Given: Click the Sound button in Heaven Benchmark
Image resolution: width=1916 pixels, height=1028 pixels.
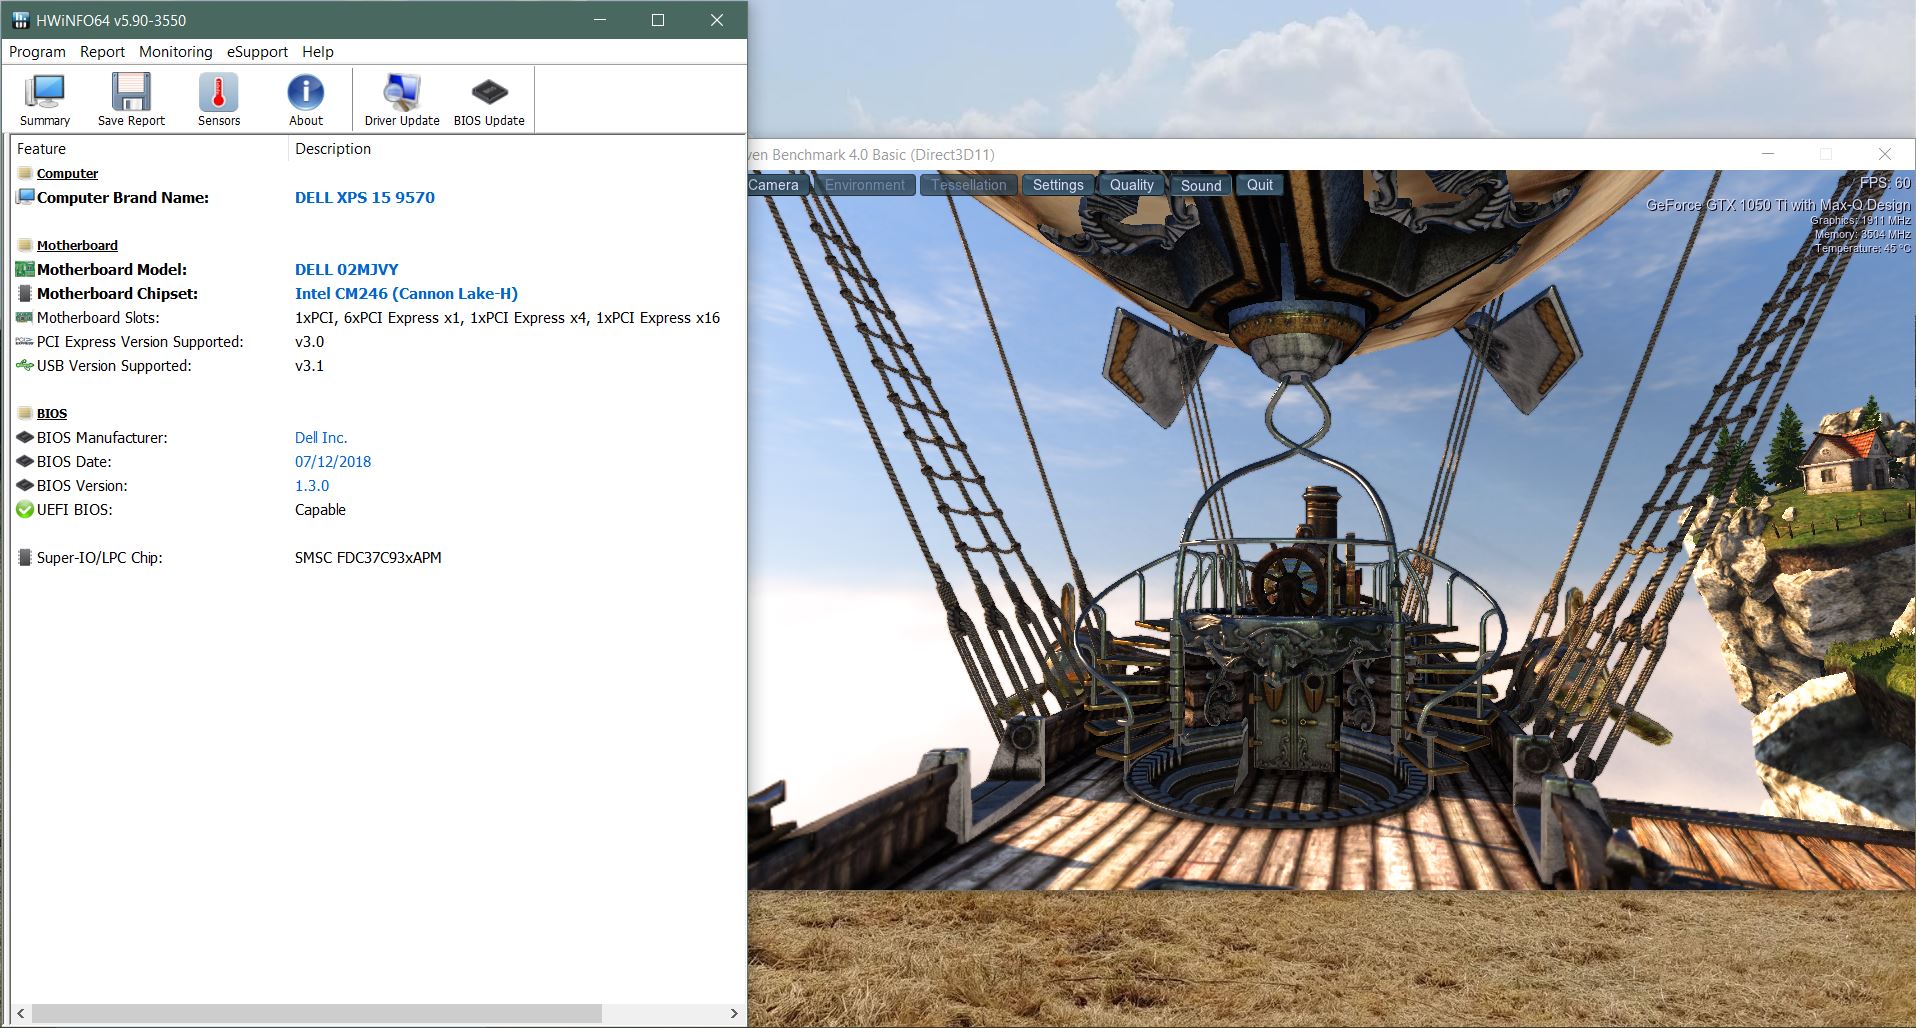Looking at the screenshot, I should click(1201, 185).
